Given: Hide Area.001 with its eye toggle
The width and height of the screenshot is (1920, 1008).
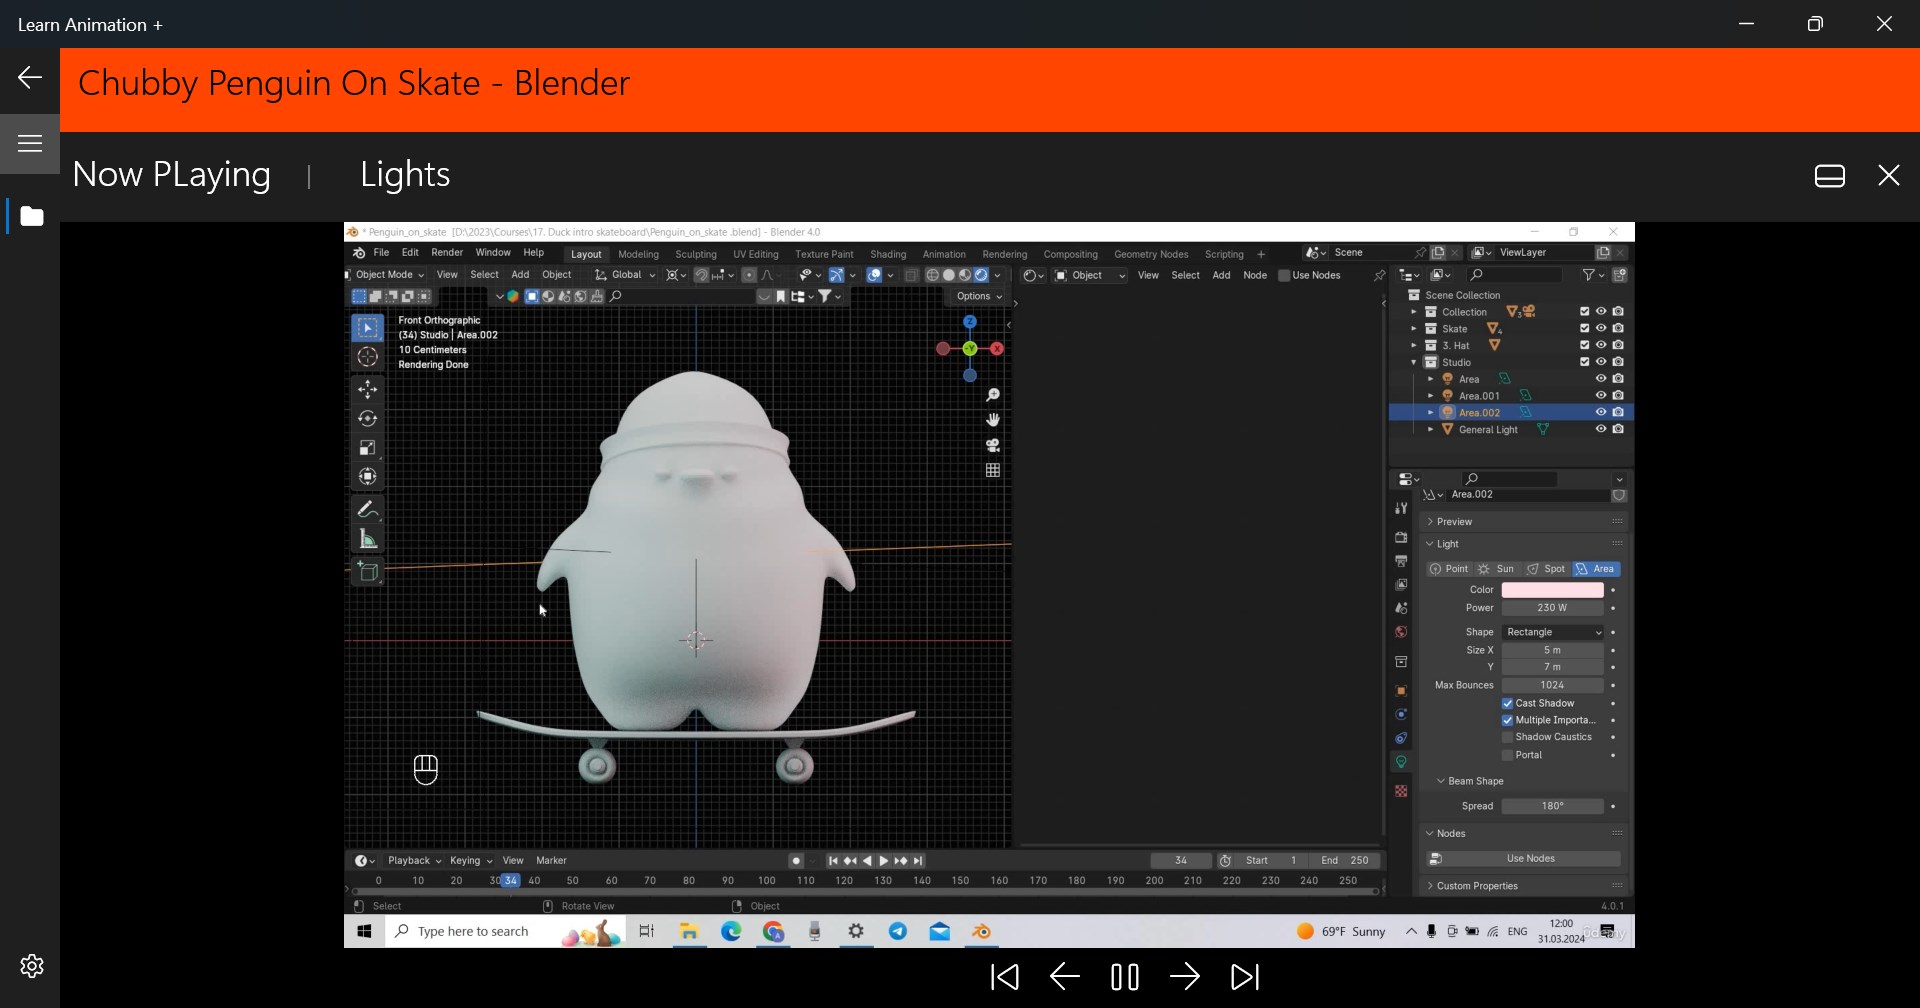Looking at the screenshot, I should pyautogui.click(x=1601, y=395).
